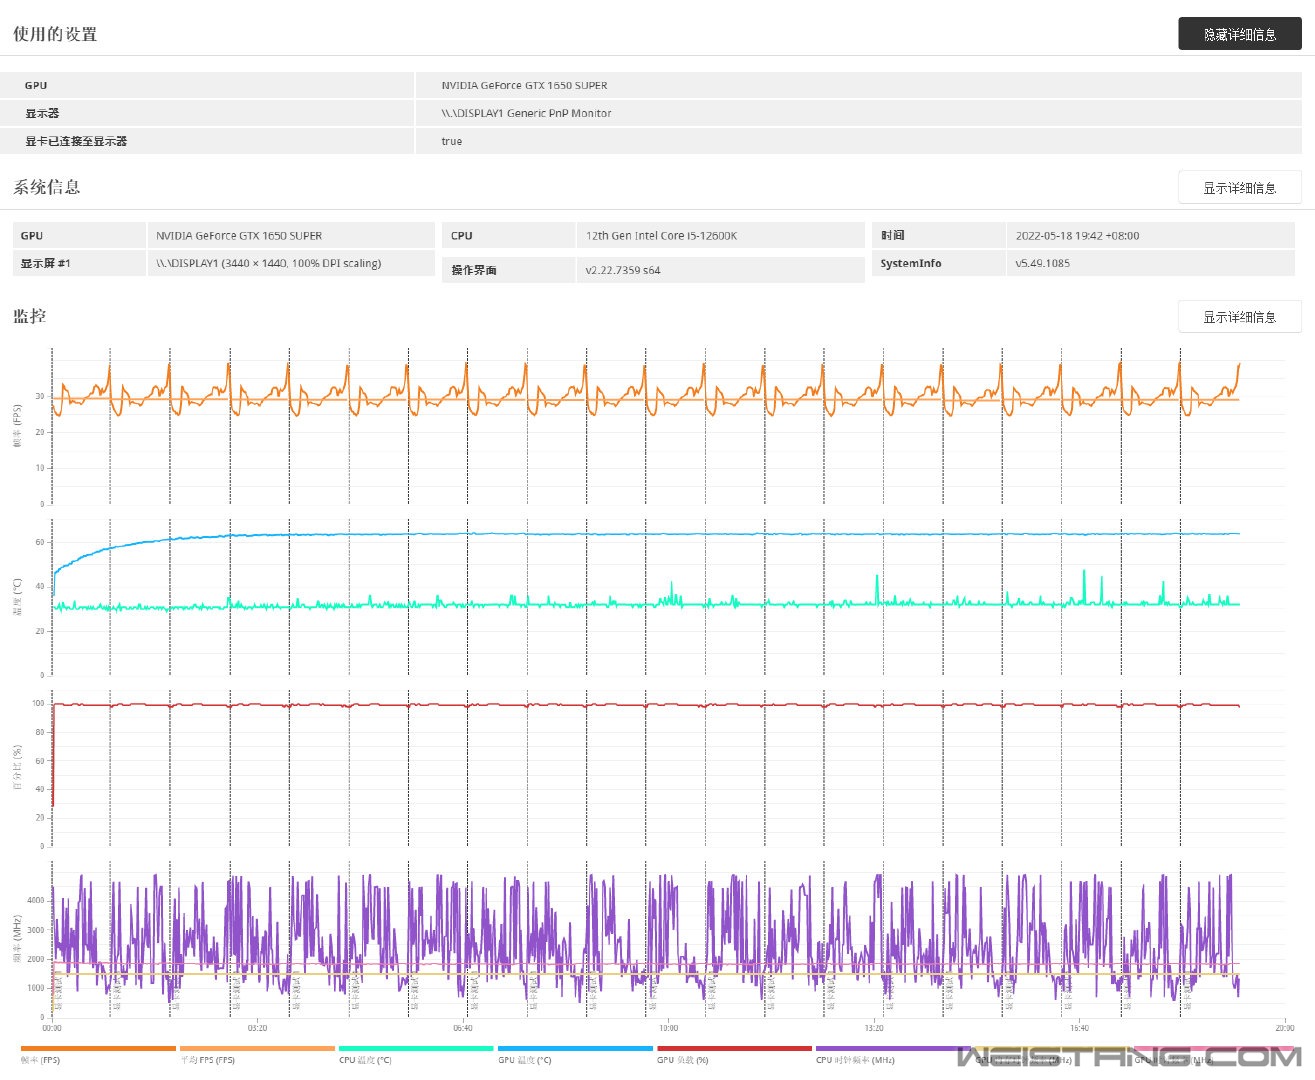Click the red GPU 负载 legend color bar
The image size is (1315, 1080).
point(734,1049)
